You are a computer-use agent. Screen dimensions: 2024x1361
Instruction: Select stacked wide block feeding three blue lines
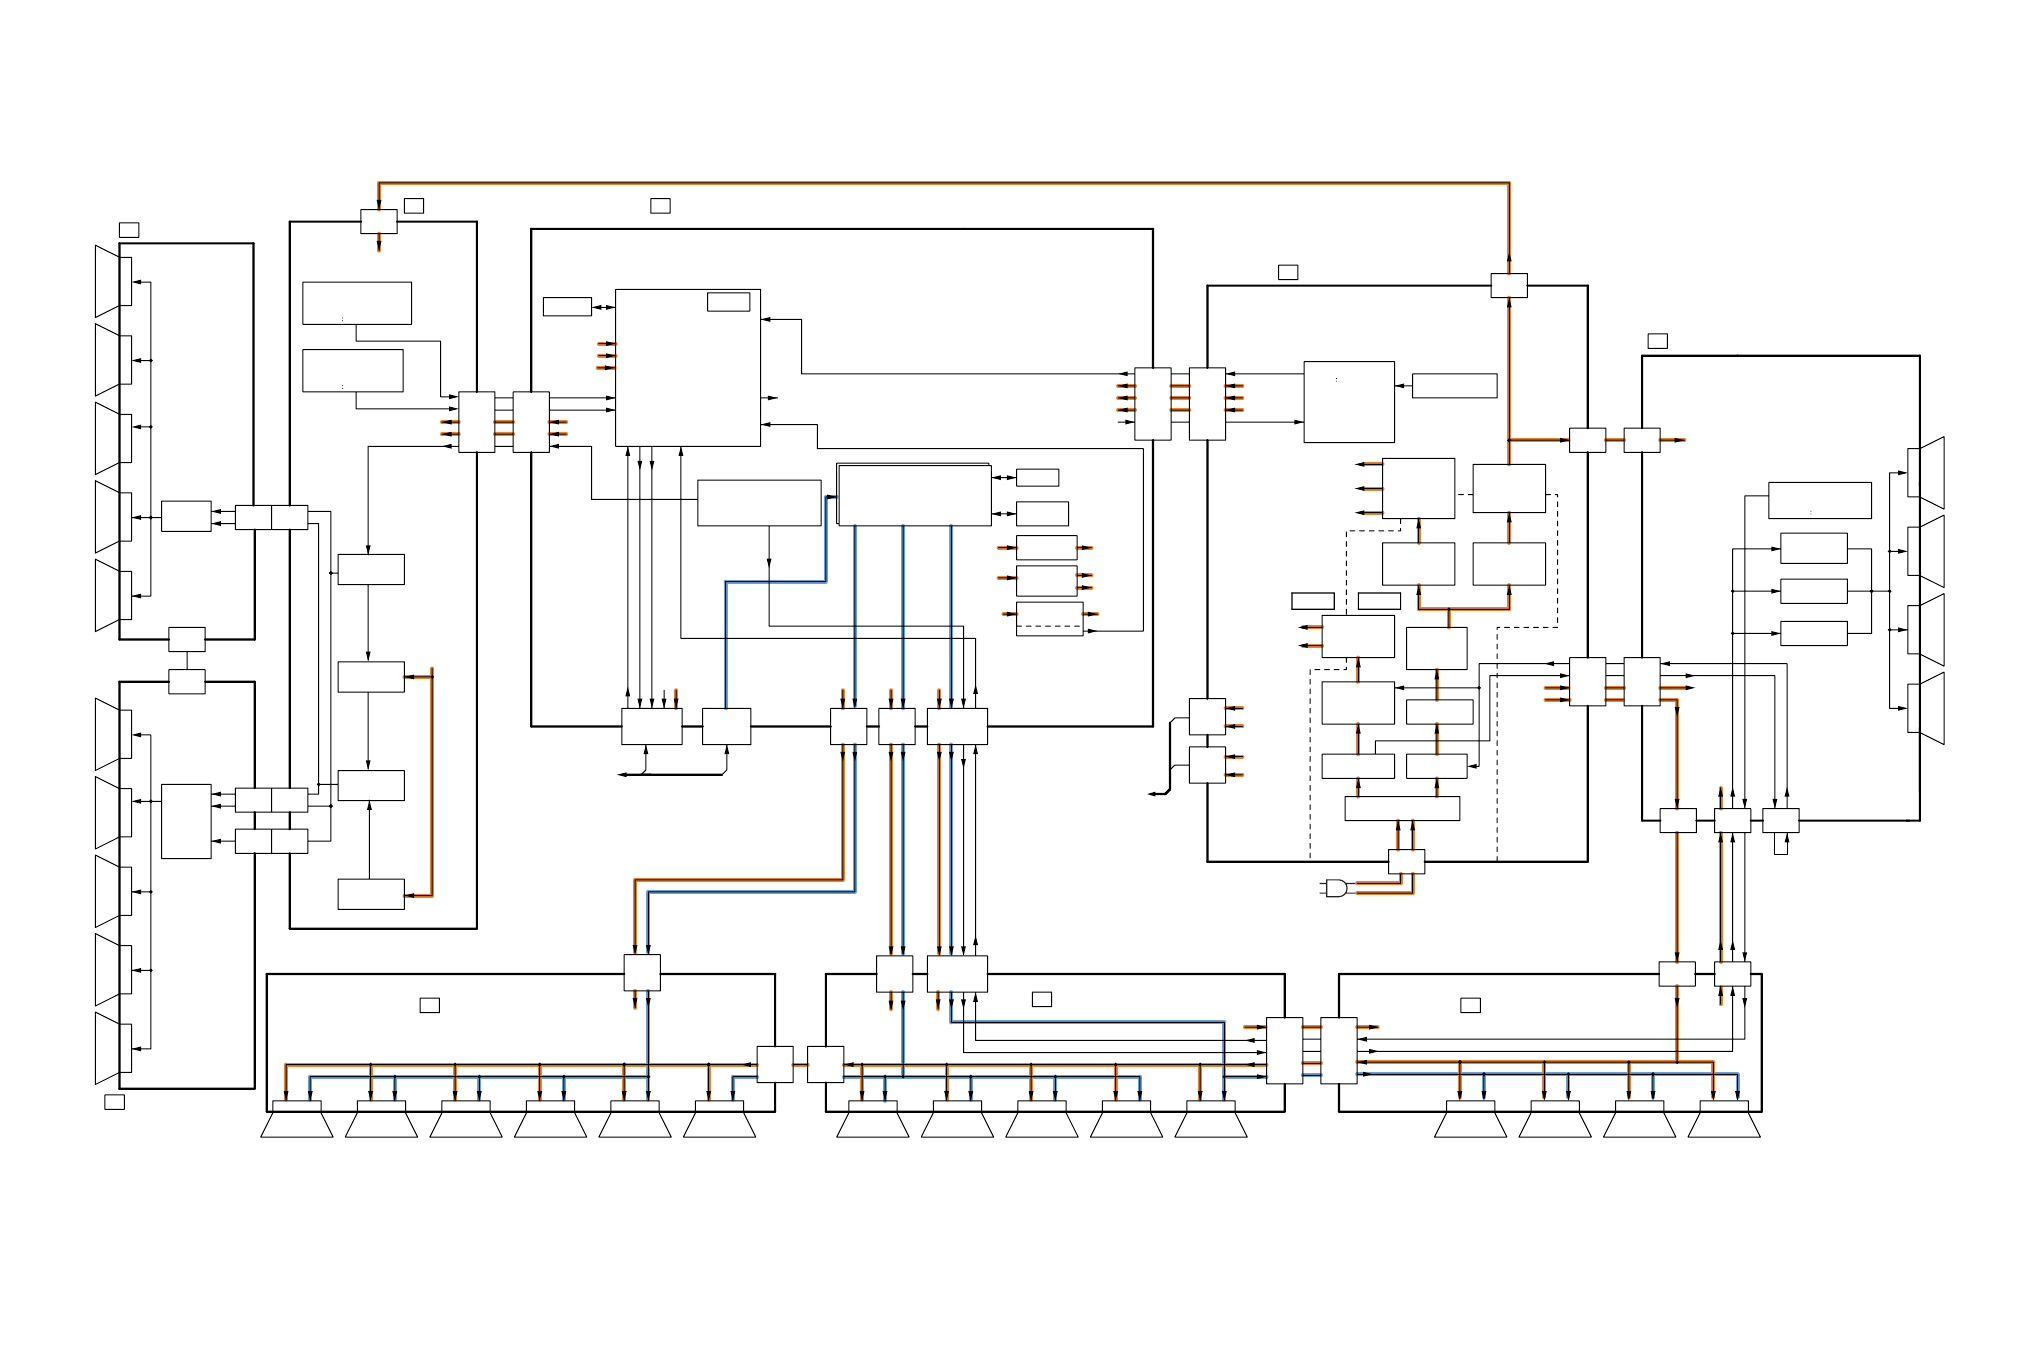click(914, 496)
